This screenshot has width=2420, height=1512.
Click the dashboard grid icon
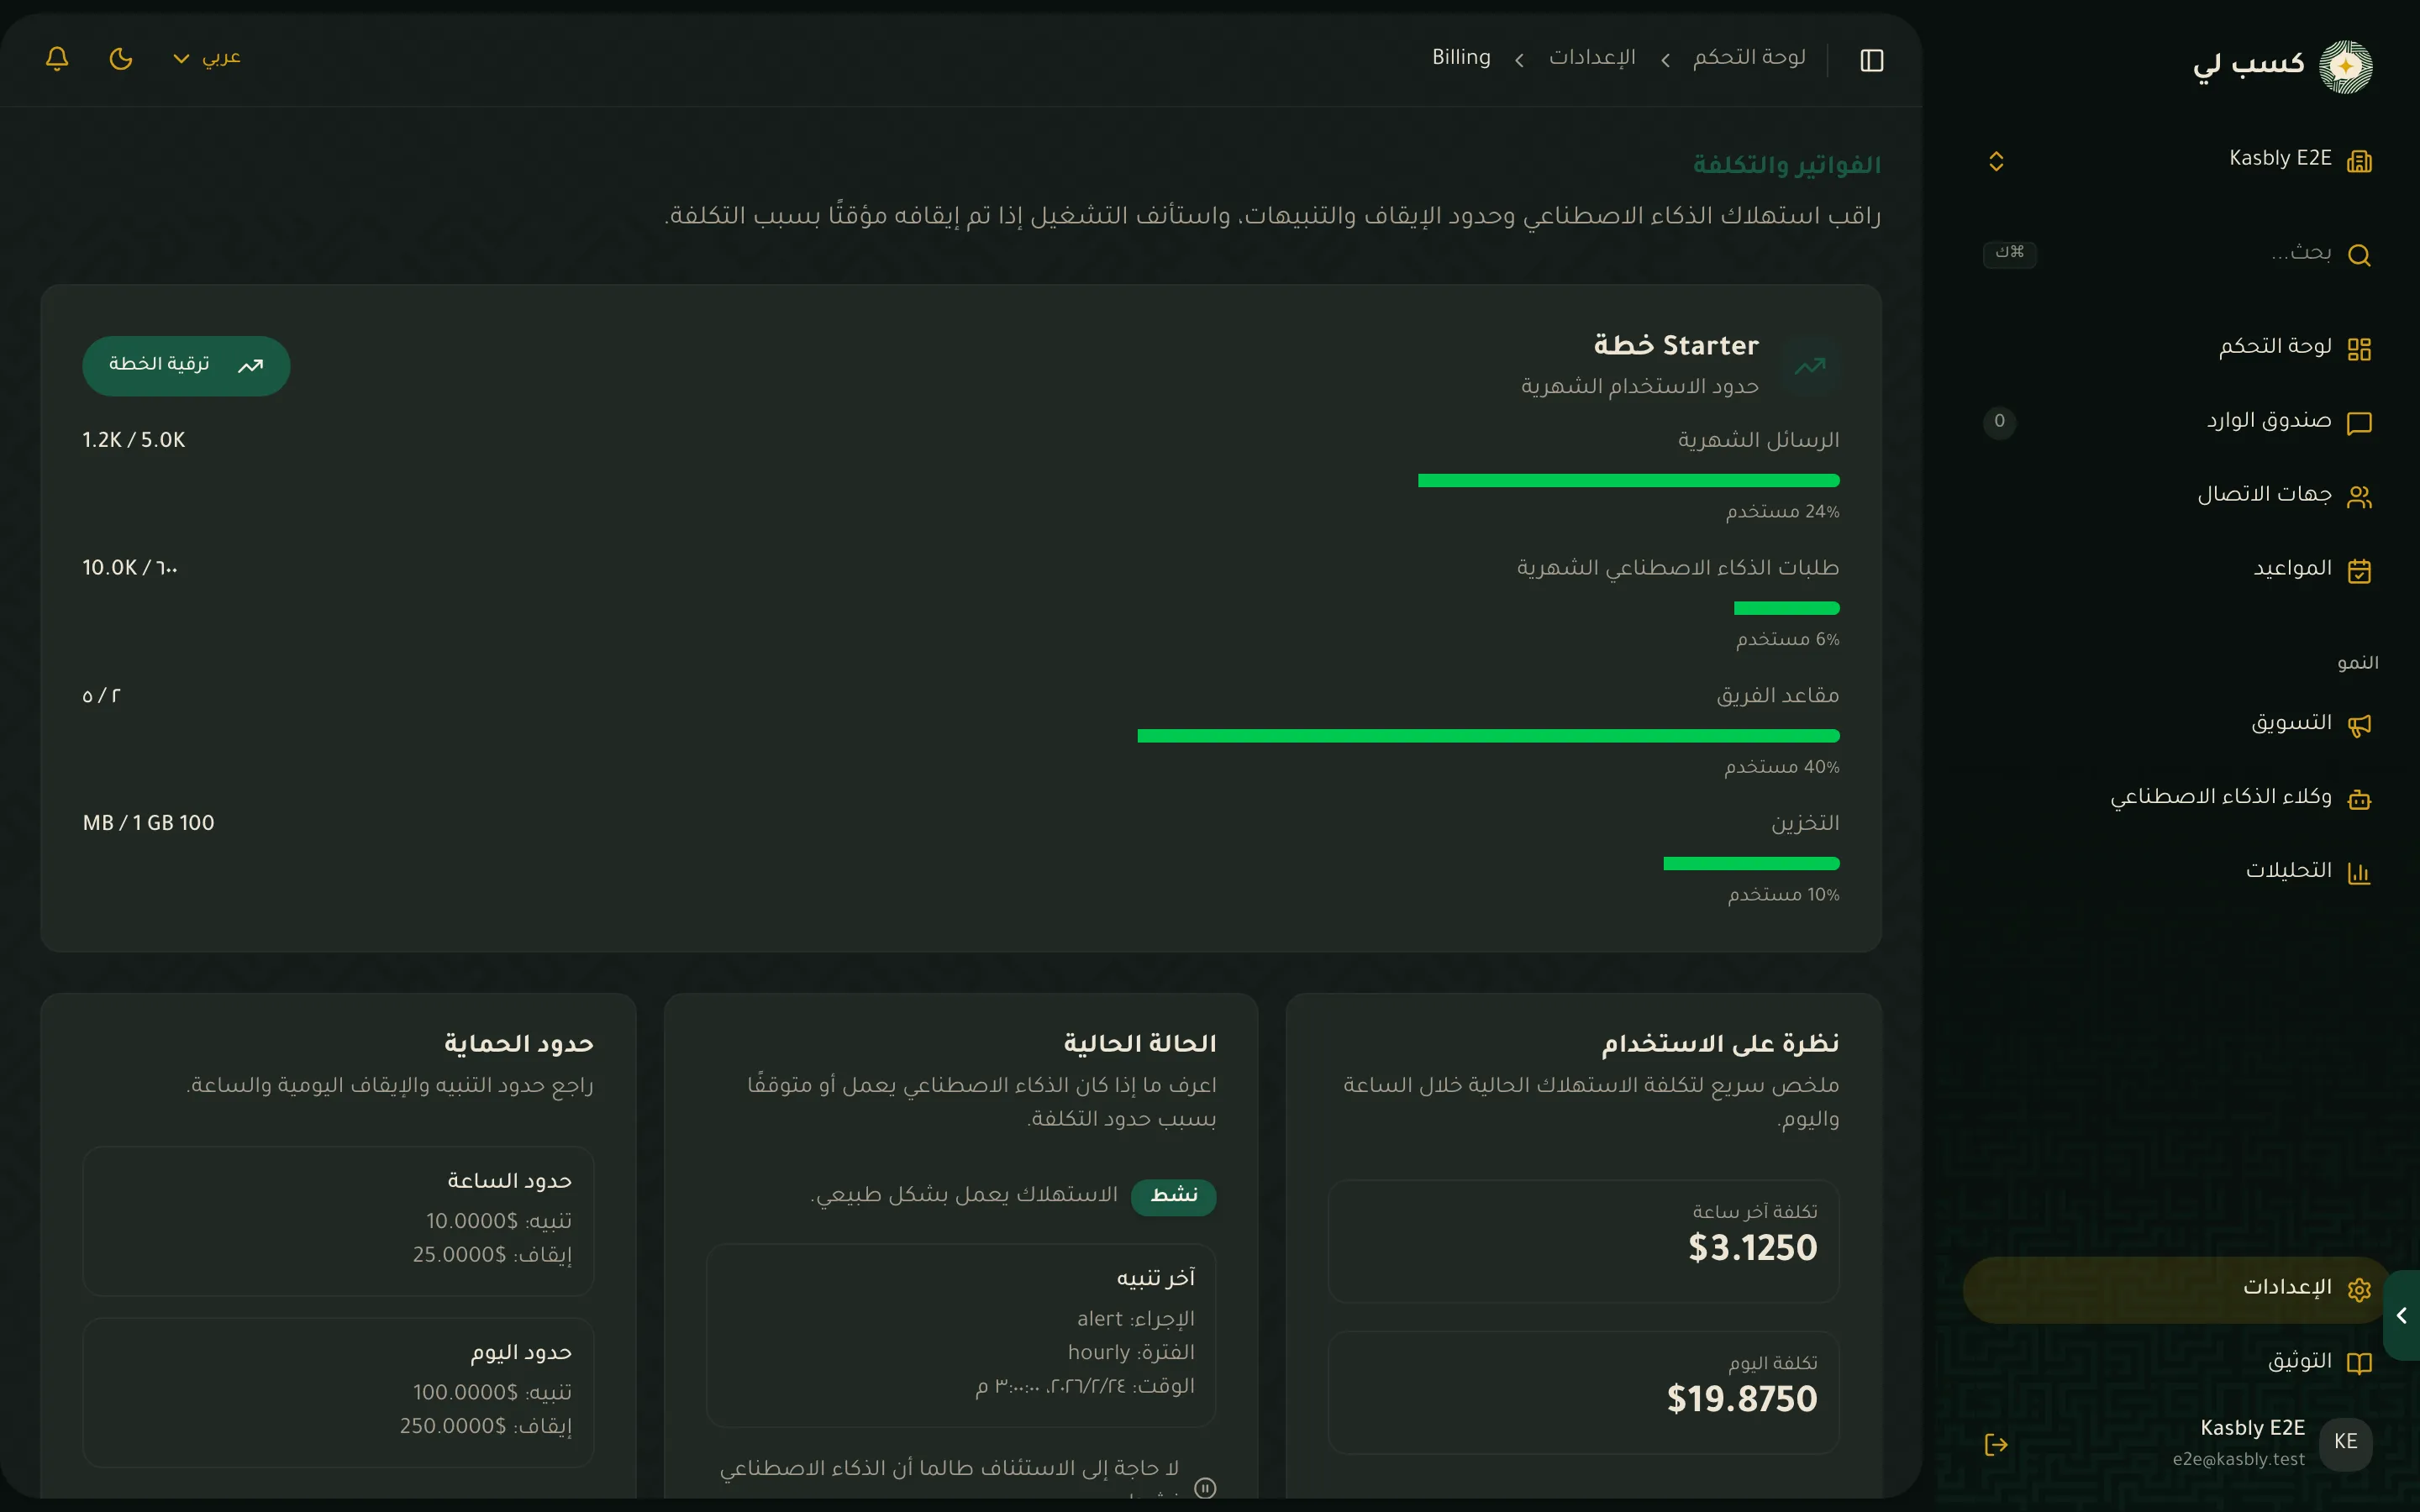tap(2359, 349)
